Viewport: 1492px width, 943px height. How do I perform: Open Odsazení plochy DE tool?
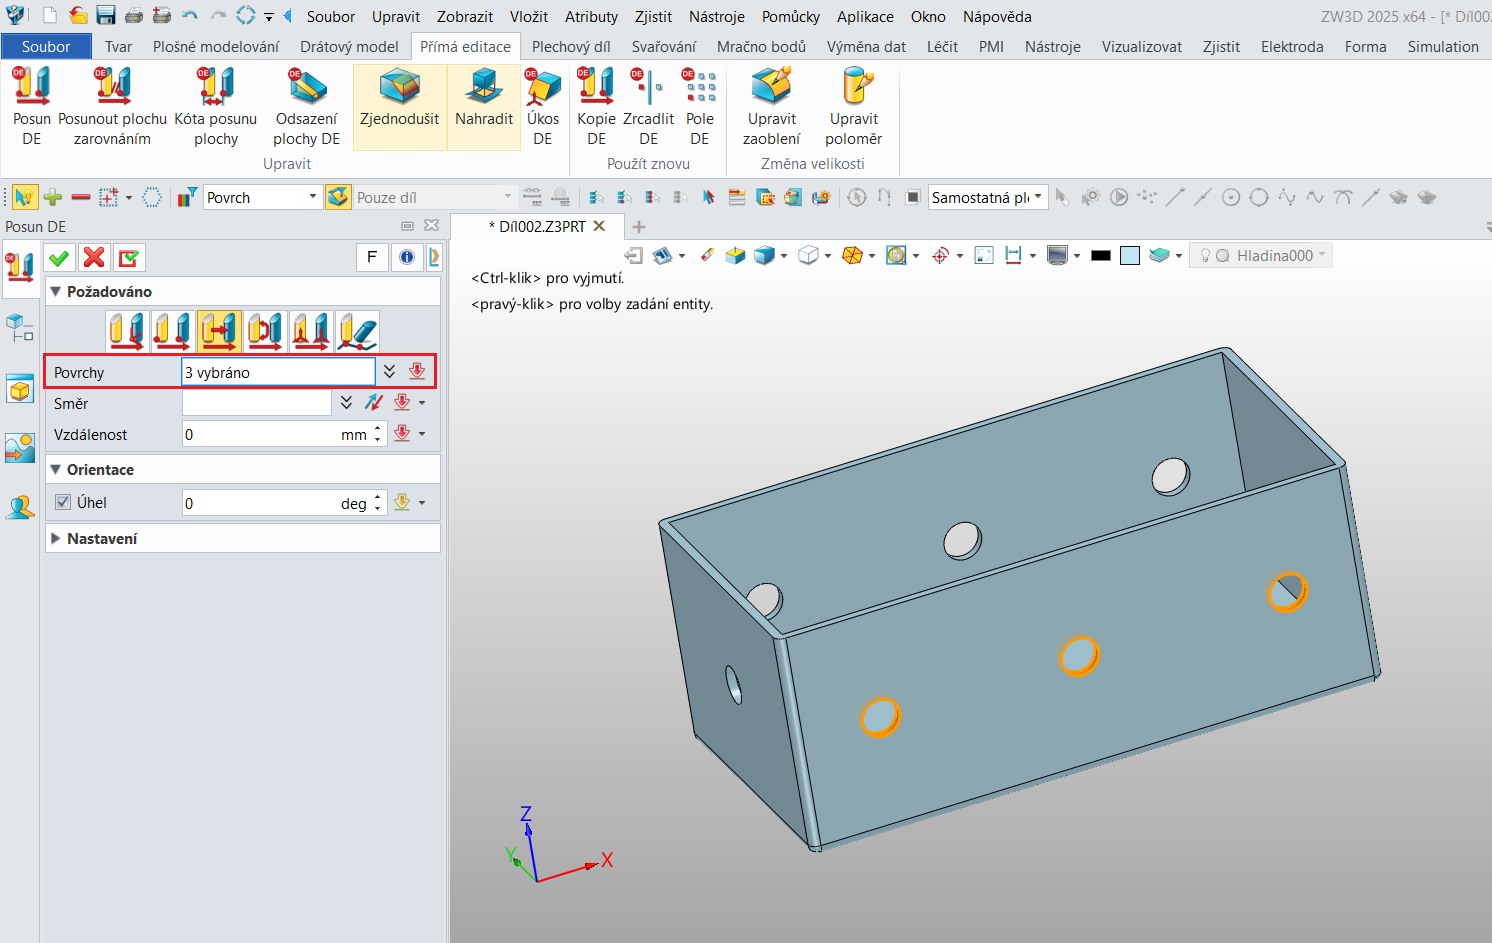tap(307, 107)
